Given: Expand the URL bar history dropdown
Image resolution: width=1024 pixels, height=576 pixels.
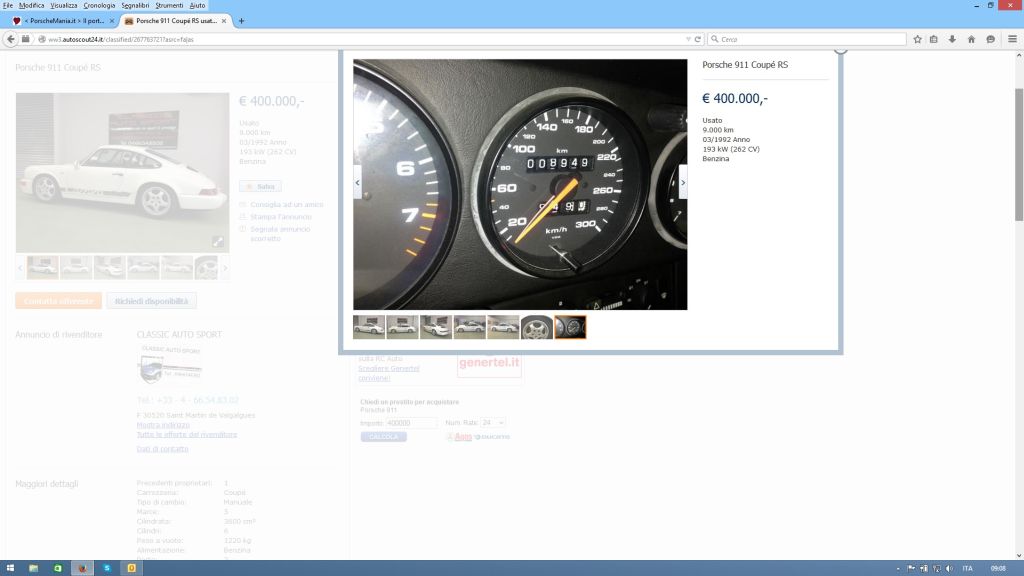Looking at the screenshot, I should pos(687,39).
